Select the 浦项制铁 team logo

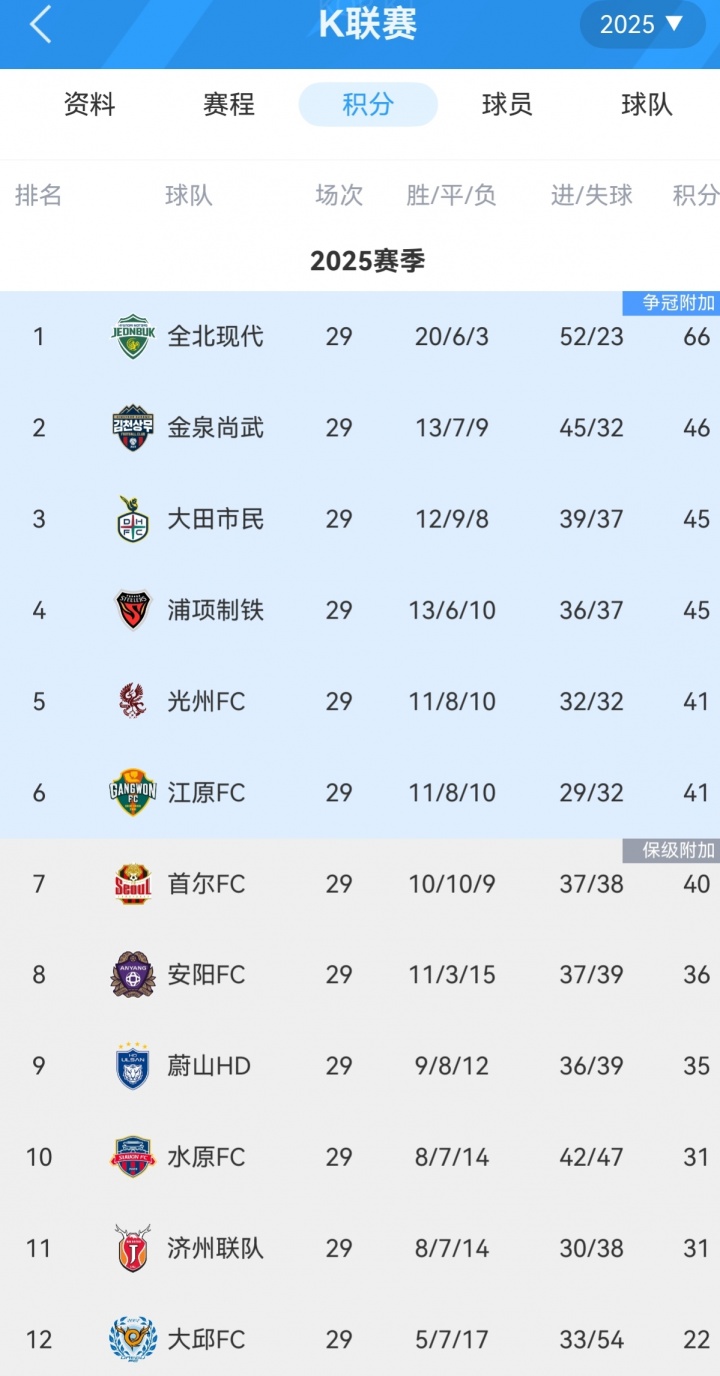[x=132, y=610]
